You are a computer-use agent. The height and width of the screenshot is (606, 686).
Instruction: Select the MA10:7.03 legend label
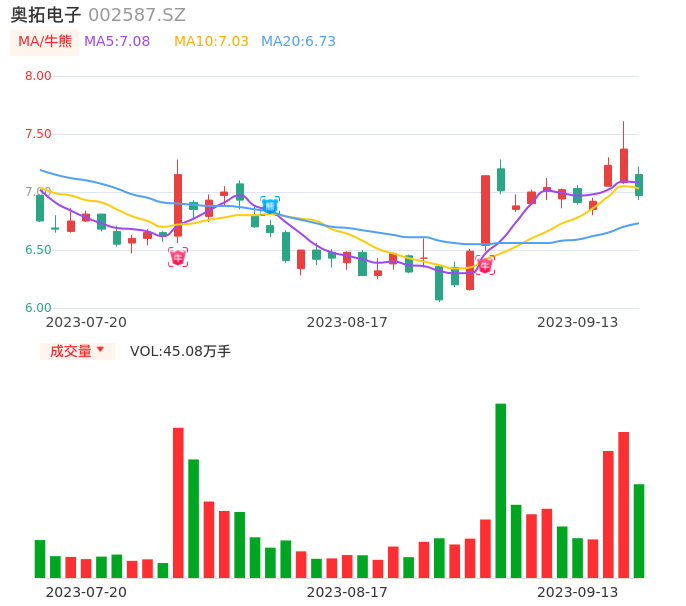pyautogui.click(x=211, y=42)
